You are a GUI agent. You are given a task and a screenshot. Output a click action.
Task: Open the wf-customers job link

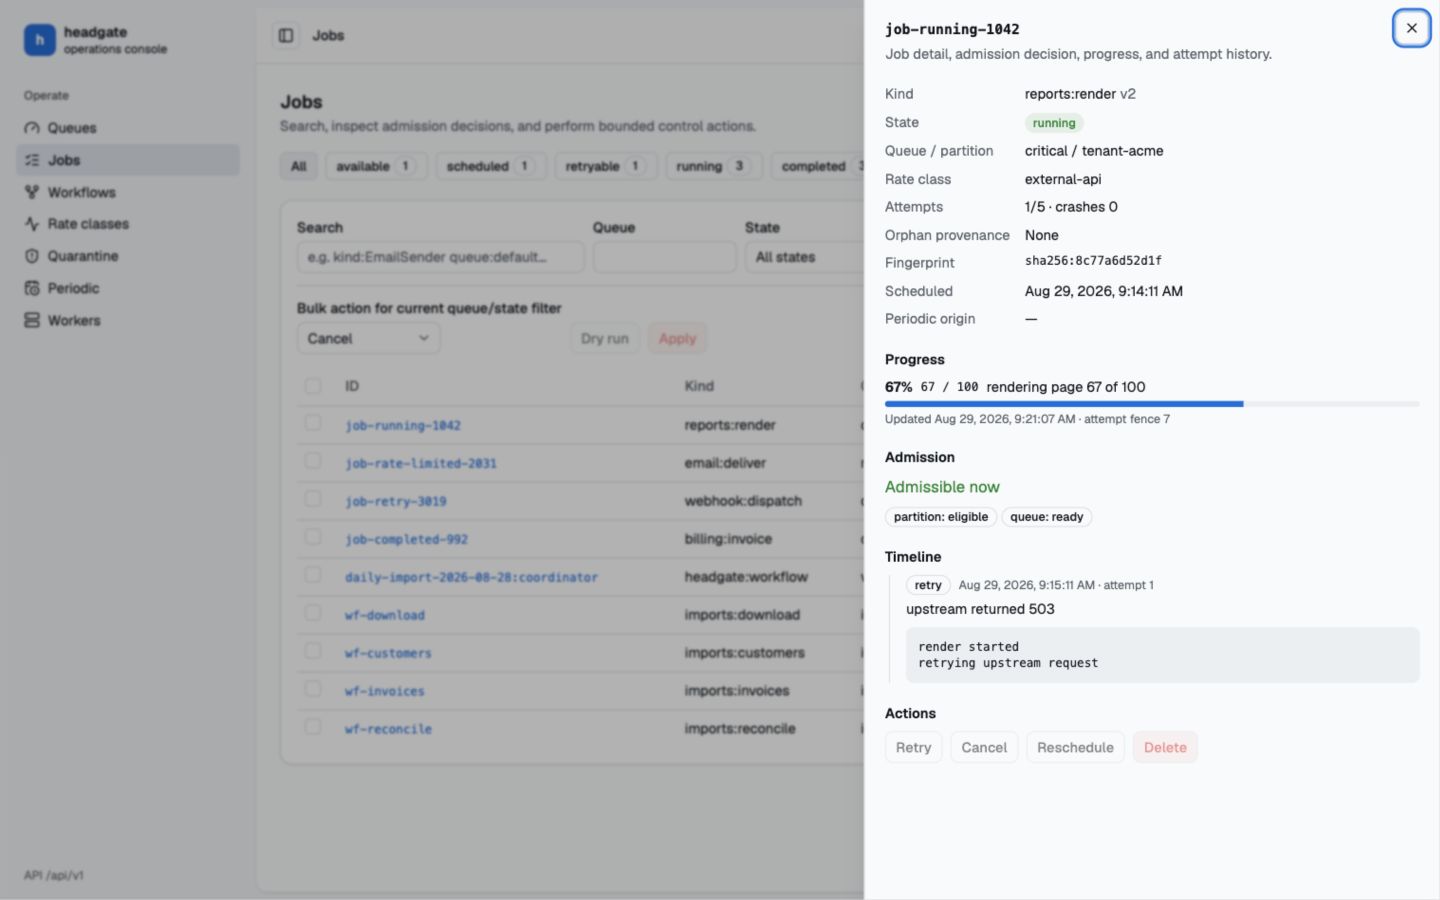(x=388, y=653)
